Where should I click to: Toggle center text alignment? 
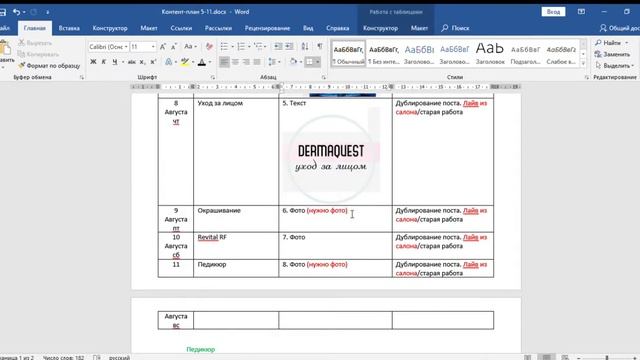(x=235, y=62)
